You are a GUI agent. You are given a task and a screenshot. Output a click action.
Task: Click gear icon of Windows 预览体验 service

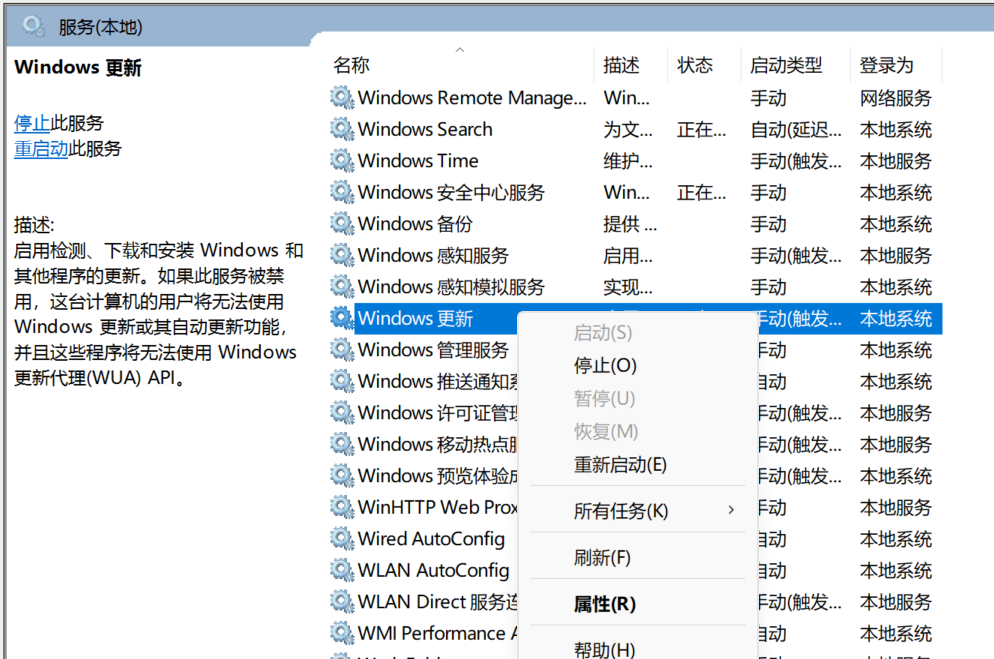click(342, 476)
